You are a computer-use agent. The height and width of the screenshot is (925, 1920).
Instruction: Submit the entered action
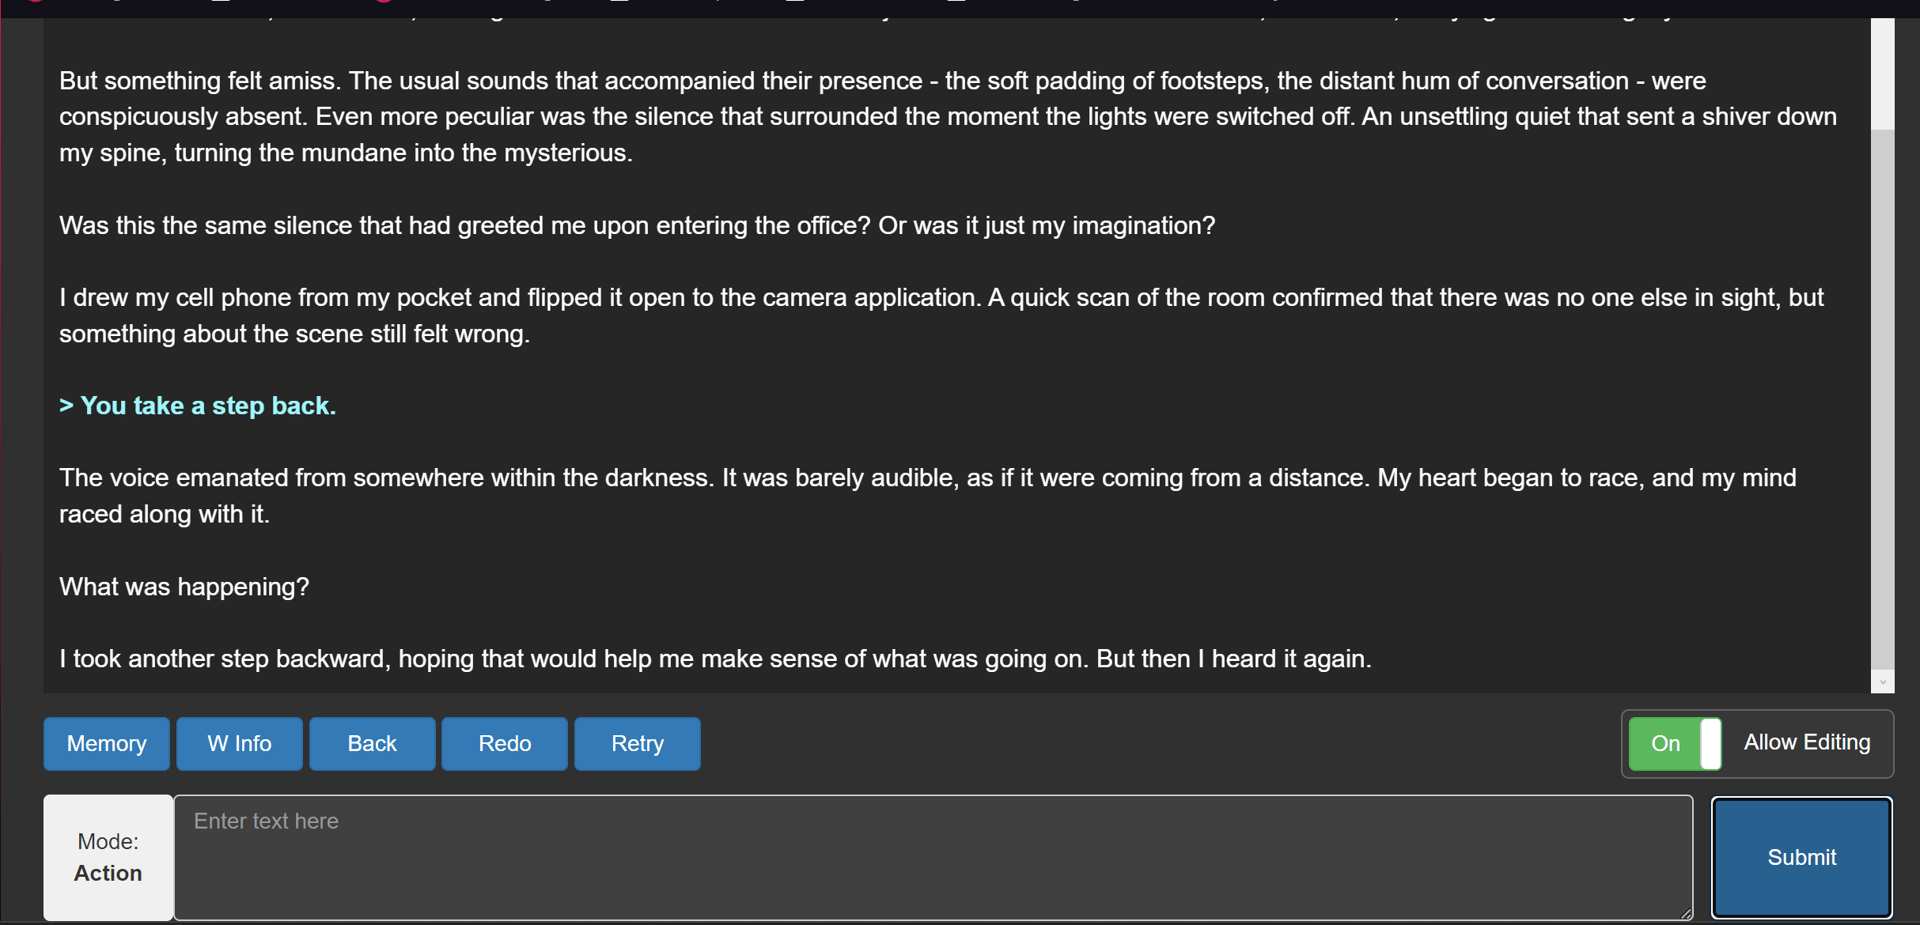(1801, 857)
